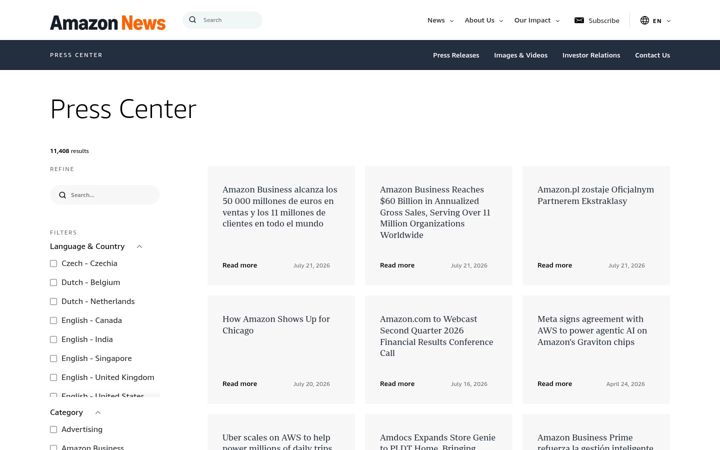Go to Images & Videos

coord(521,55)
